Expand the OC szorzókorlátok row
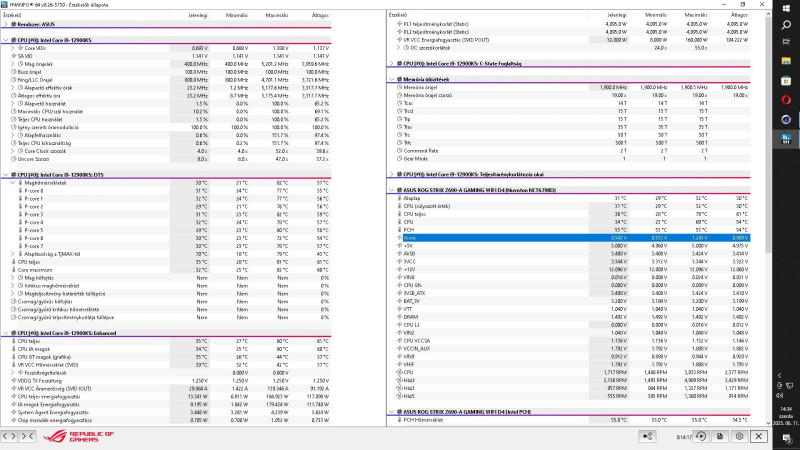800x450 pixels. (x=398, y=48)
